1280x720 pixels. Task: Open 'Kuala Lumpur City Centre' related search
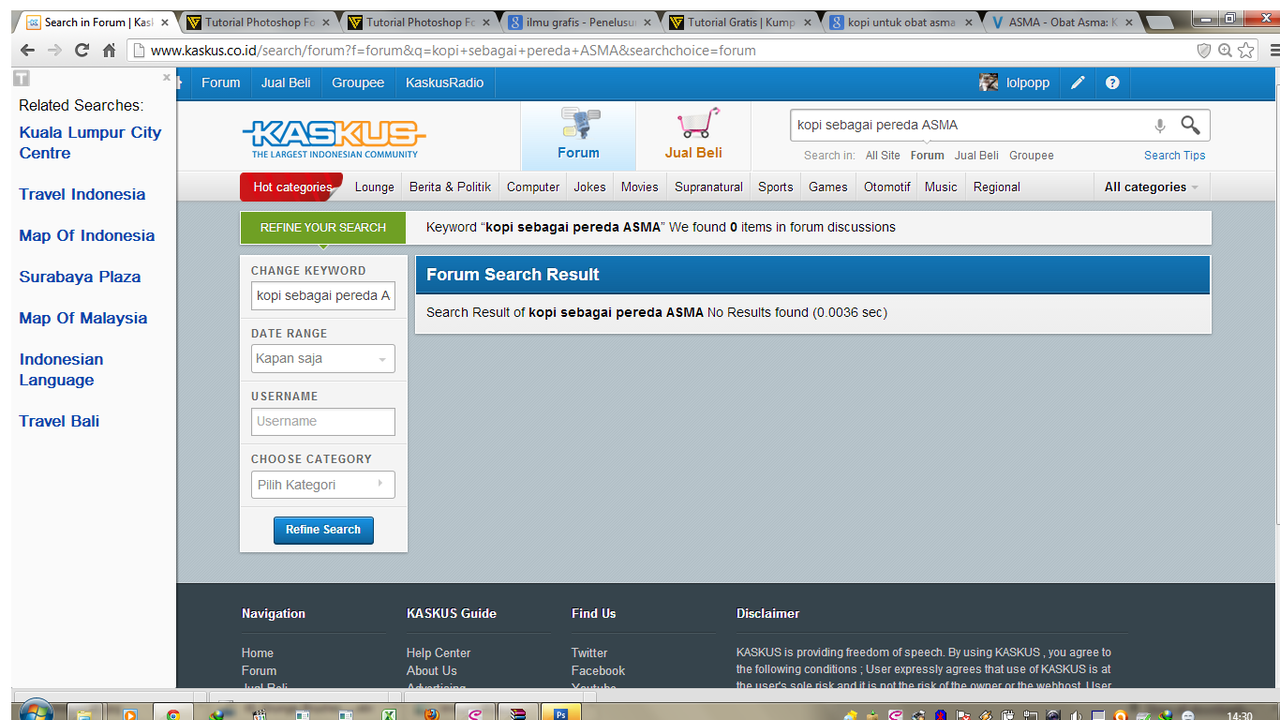point(90,143)
